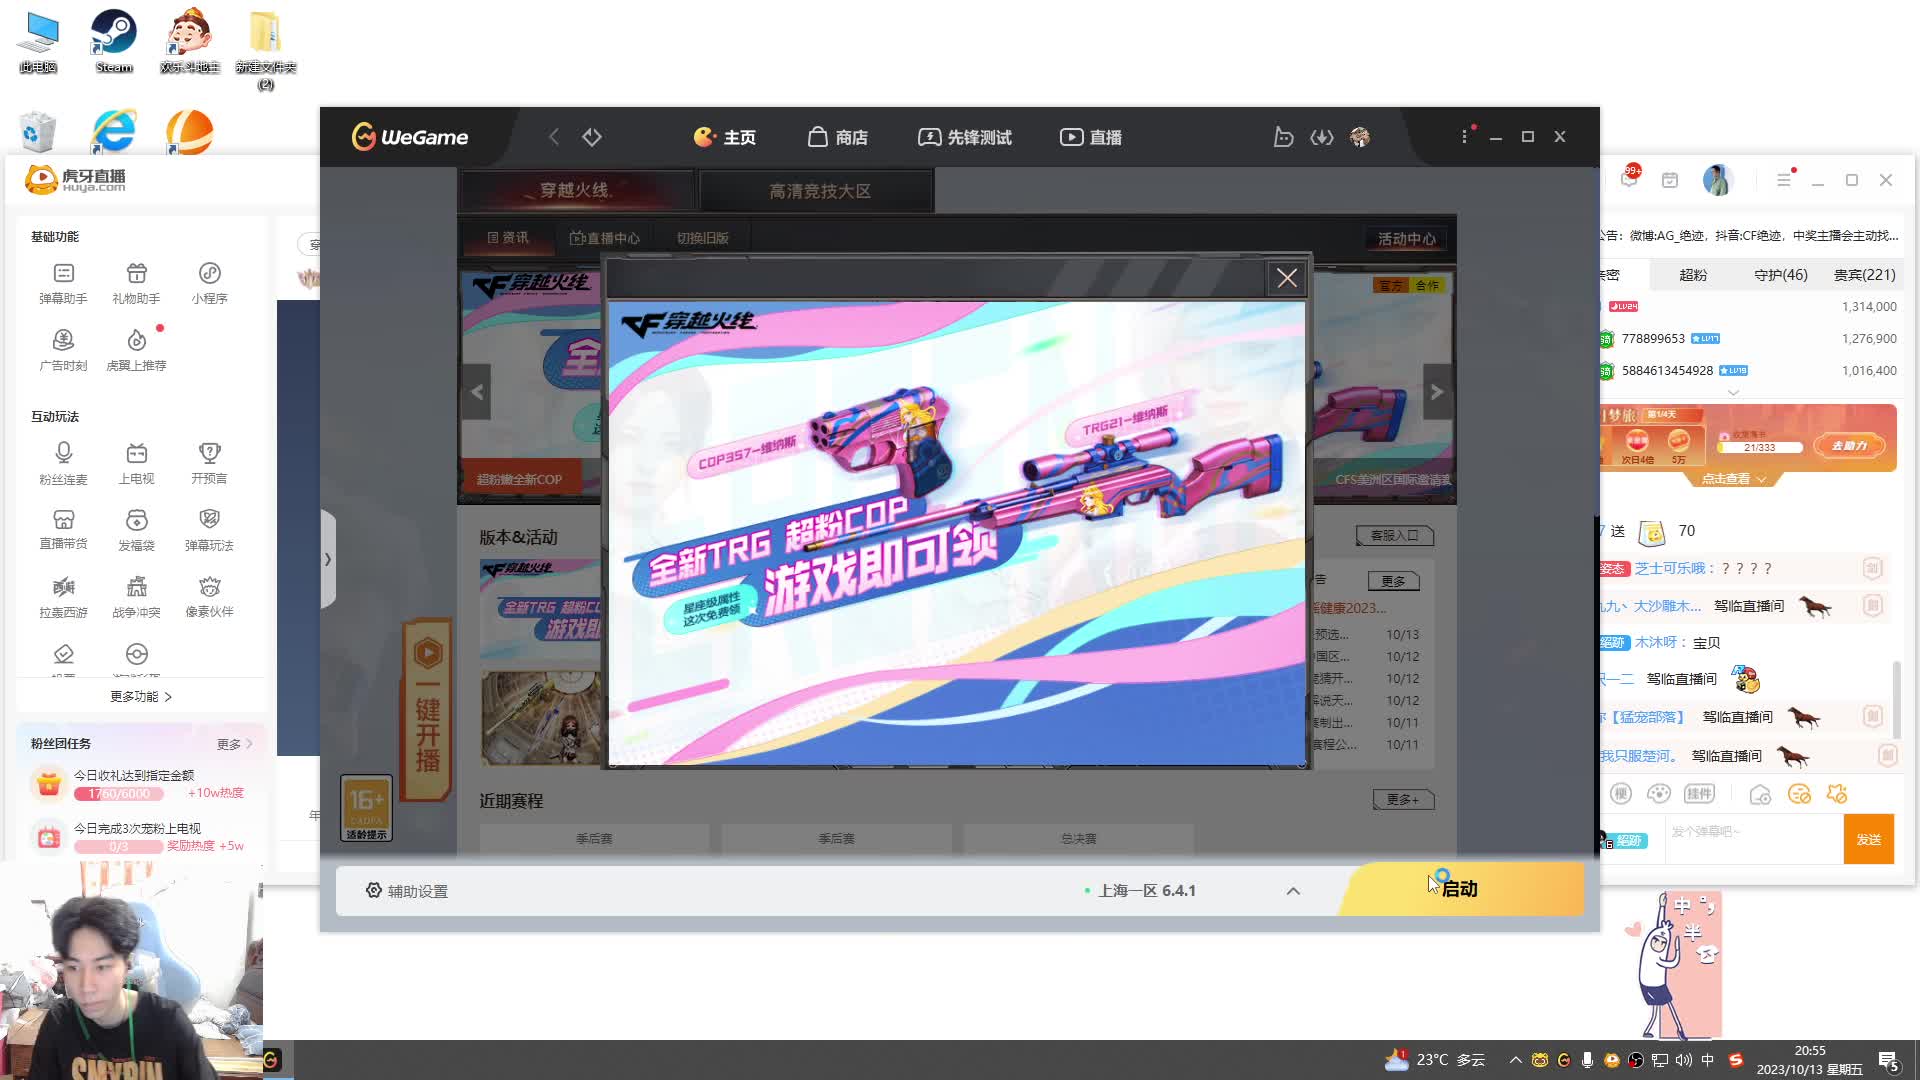The width and height of the screenshot is (1920, 1080).
Task: Open 虎翼上推荐 flame icon
Action: pos(136,350)
